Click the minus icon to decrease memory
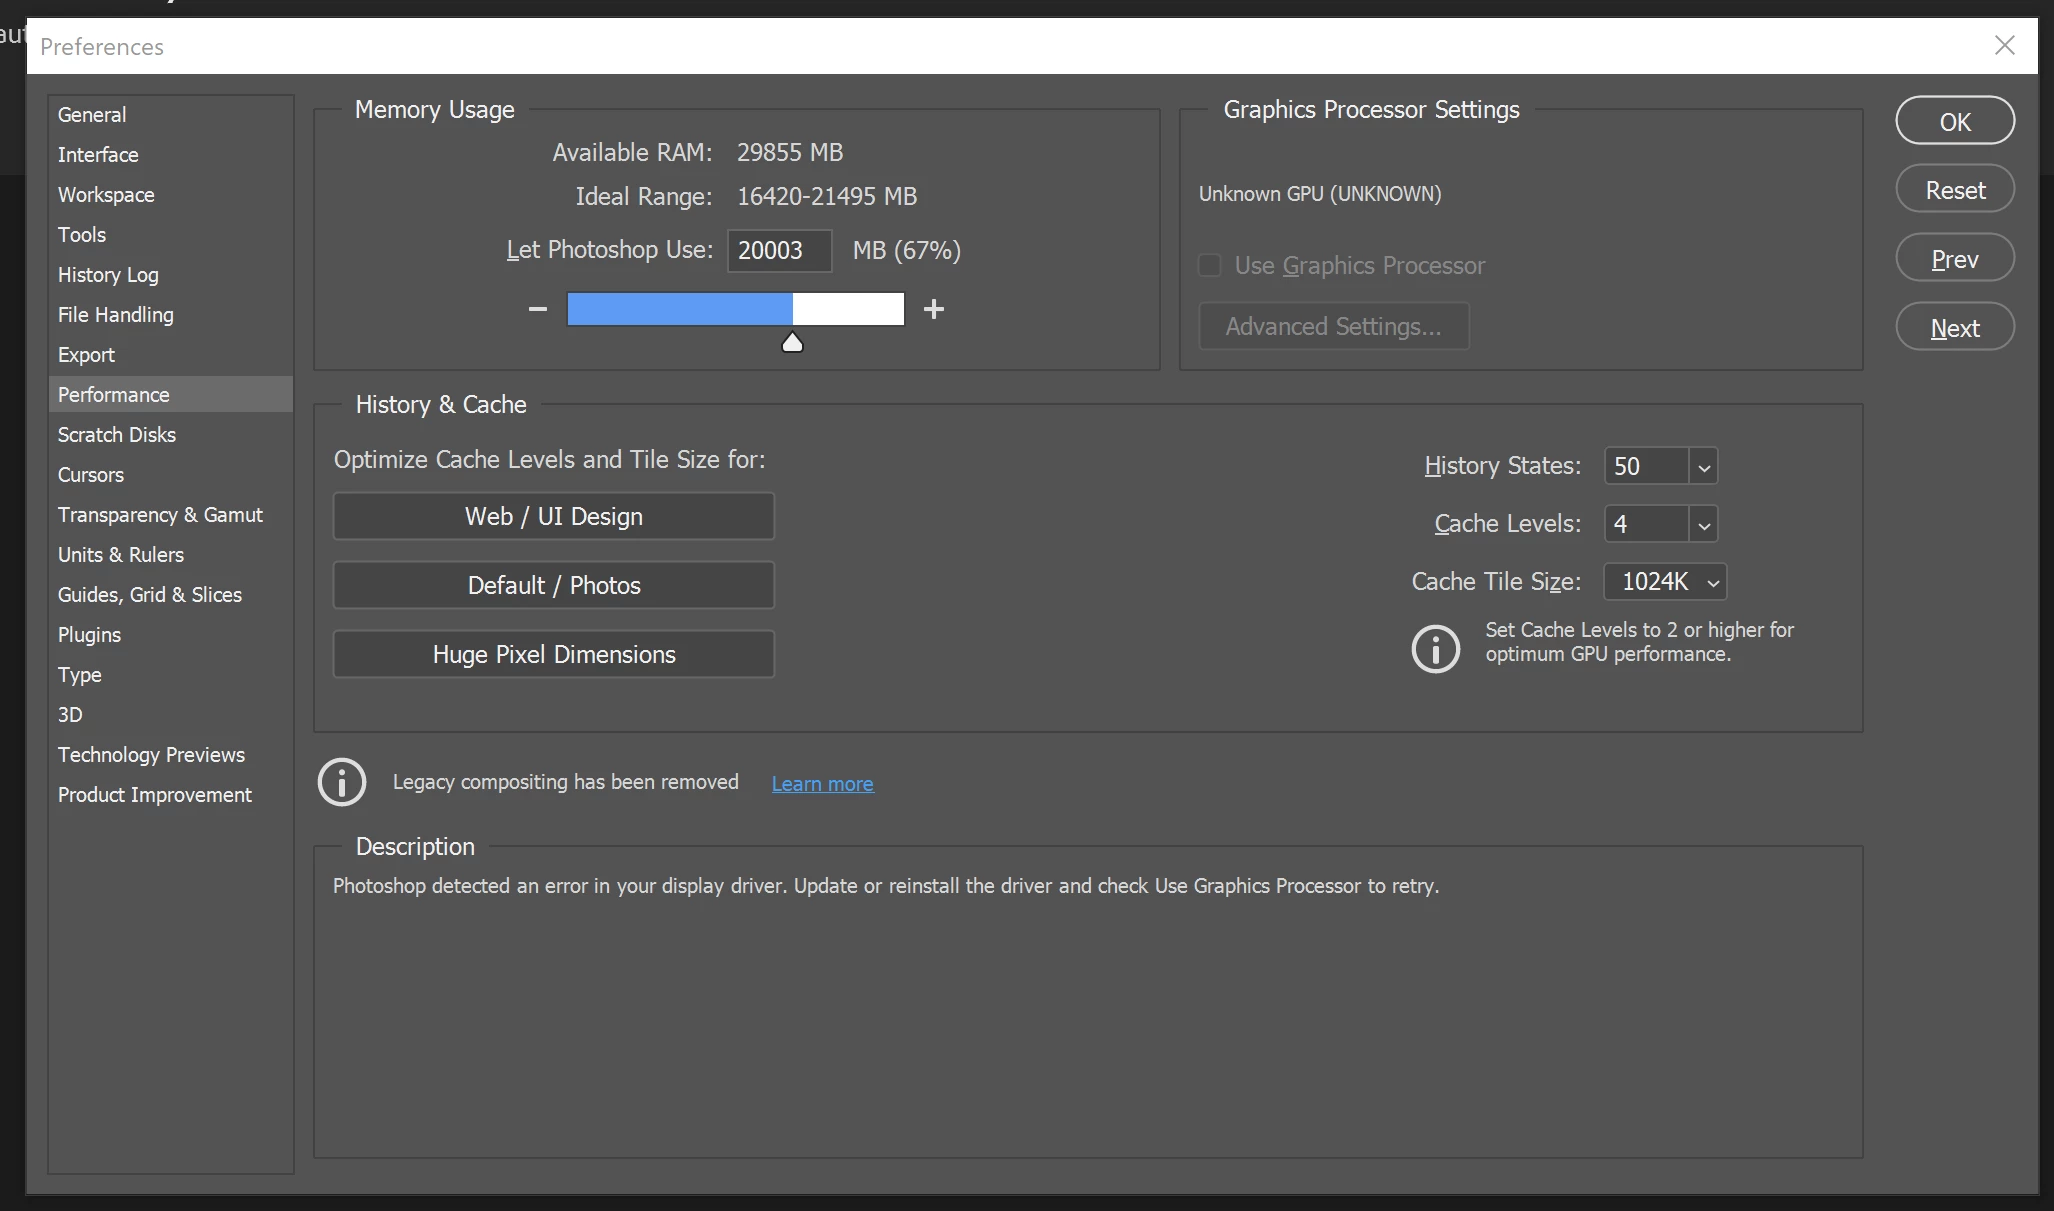This screenshot has width=2054, height=1211. click(538, 309)
